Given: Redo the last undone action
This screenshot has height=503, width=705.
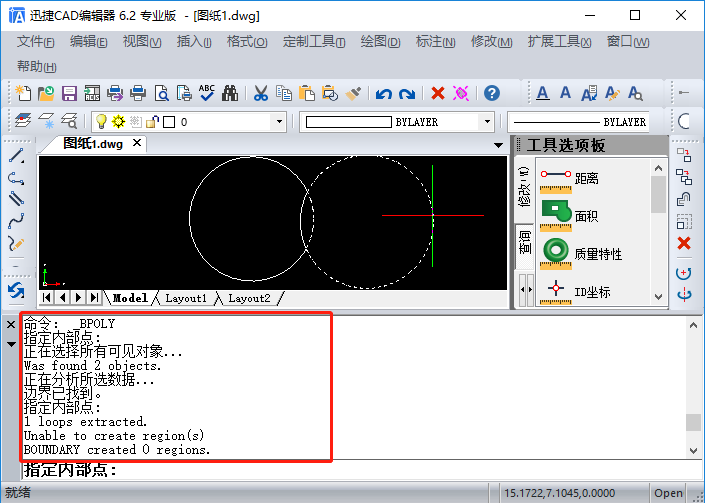Looking at the screenshot, I should [407, 93].
